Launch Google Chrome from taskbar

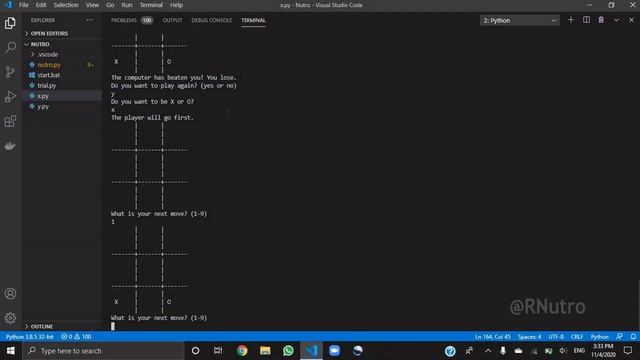point(242,351)
